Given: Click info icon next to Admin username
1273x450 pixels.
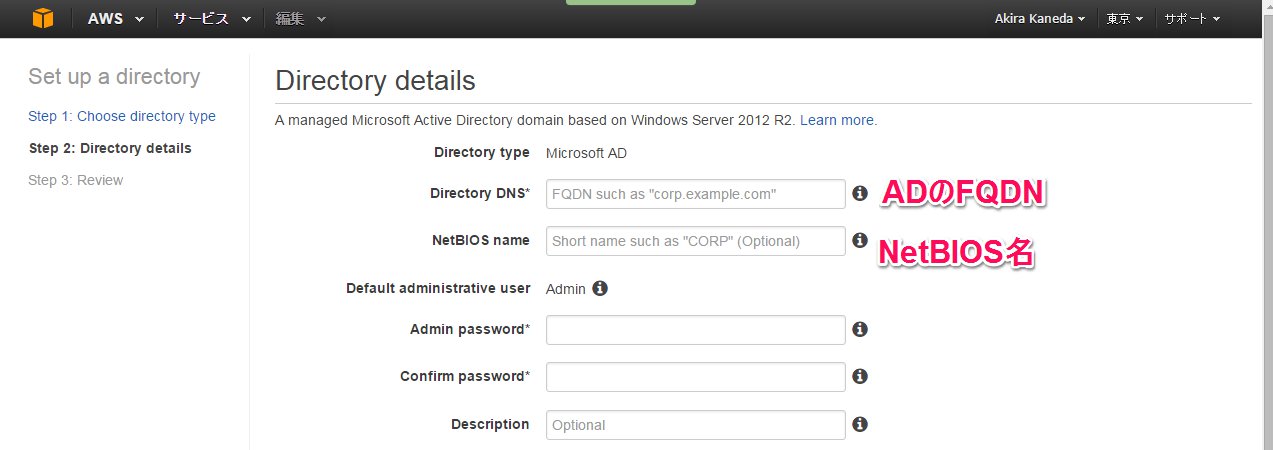Looking at the screenshot, I should (x=600, y=289).
